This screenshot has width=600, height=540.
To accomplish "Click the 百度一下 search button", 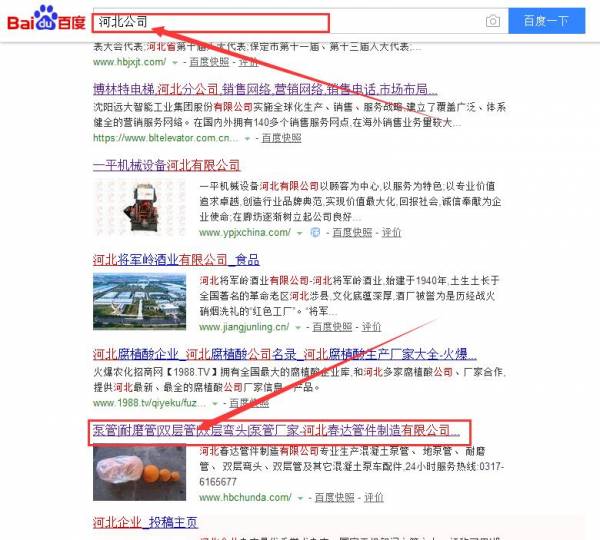I will tap(545, 21).
